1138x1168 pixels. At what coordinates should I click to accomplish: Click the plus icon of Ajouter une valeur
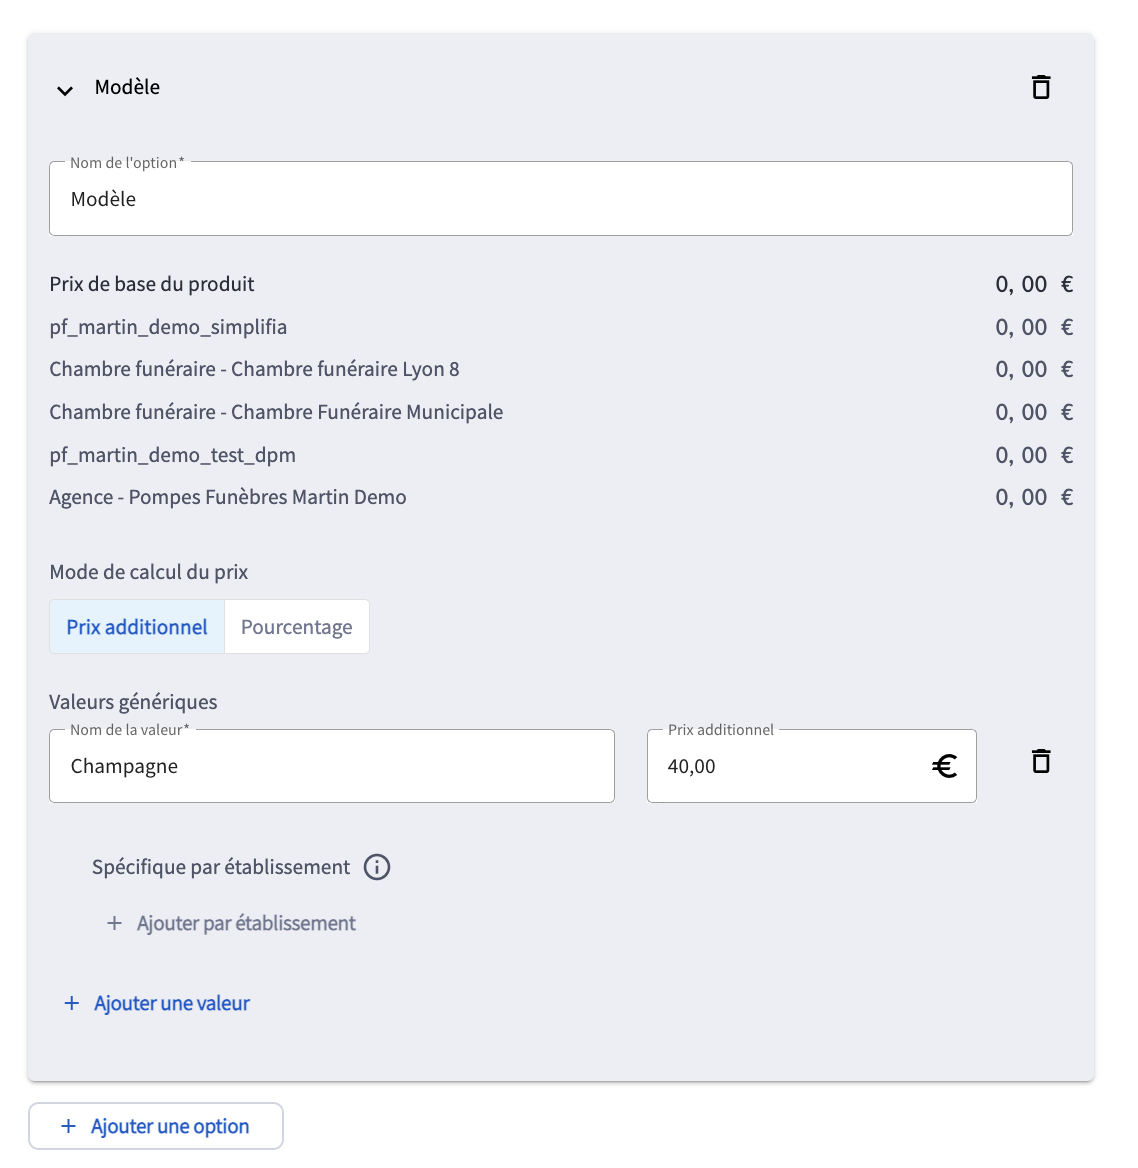(x=71, y=1003)
